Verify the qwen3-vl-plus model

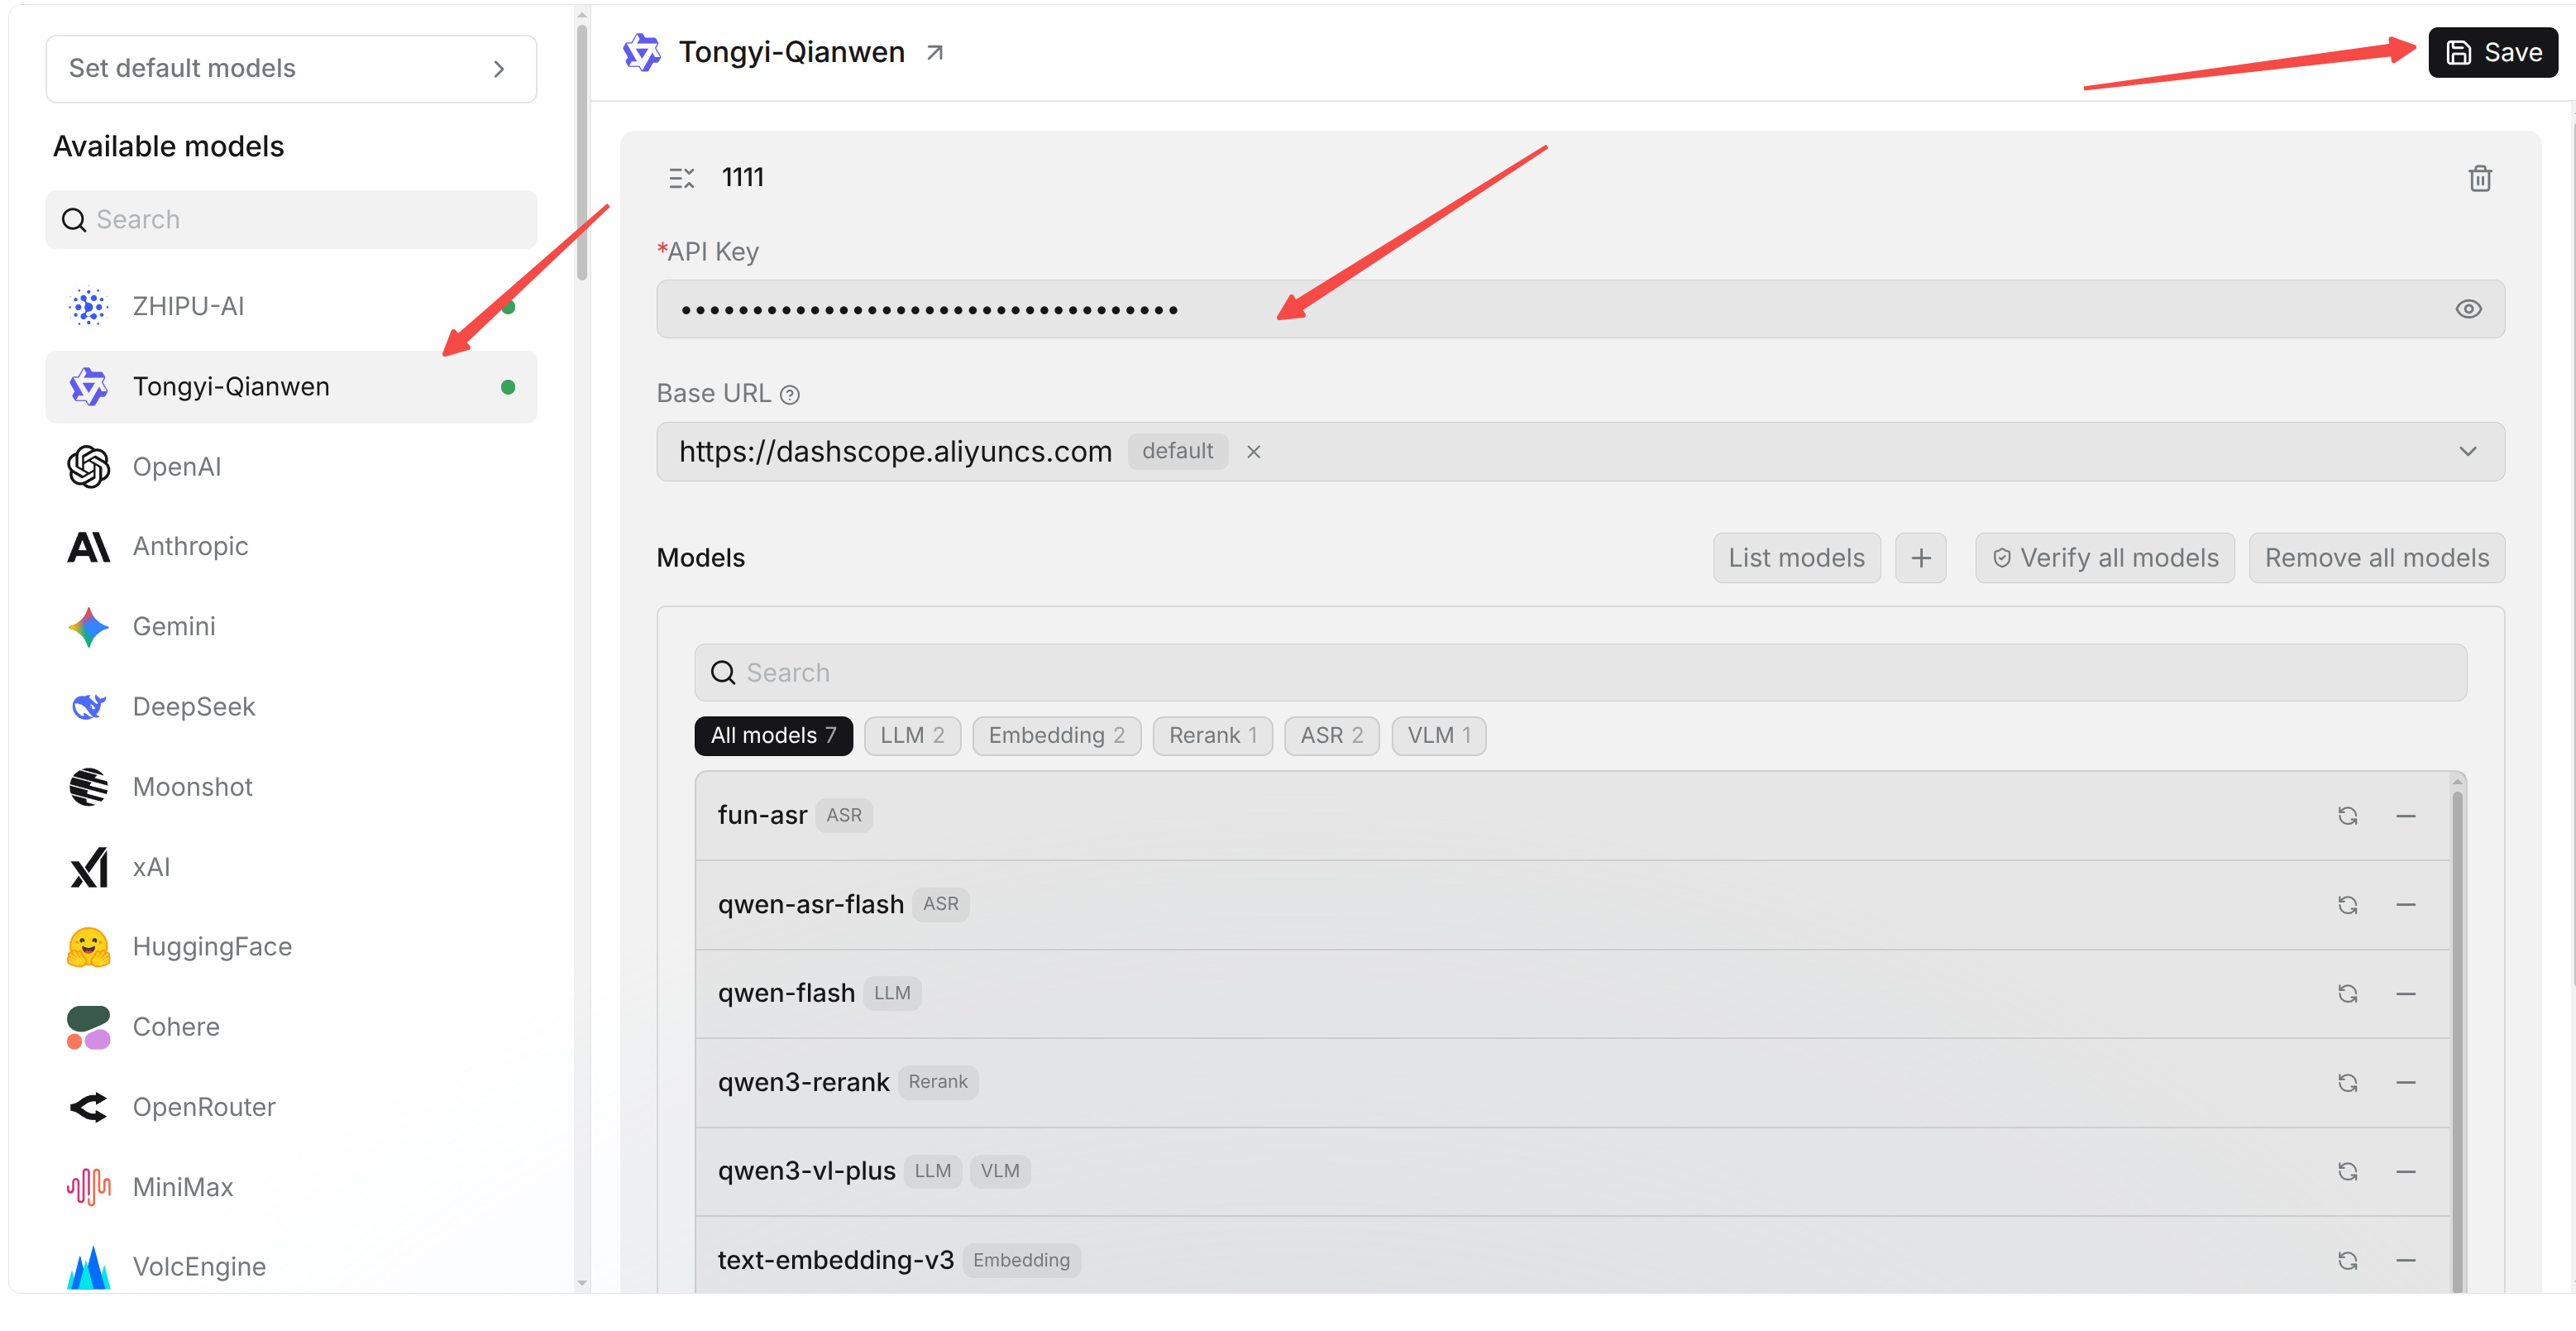2348,1172
